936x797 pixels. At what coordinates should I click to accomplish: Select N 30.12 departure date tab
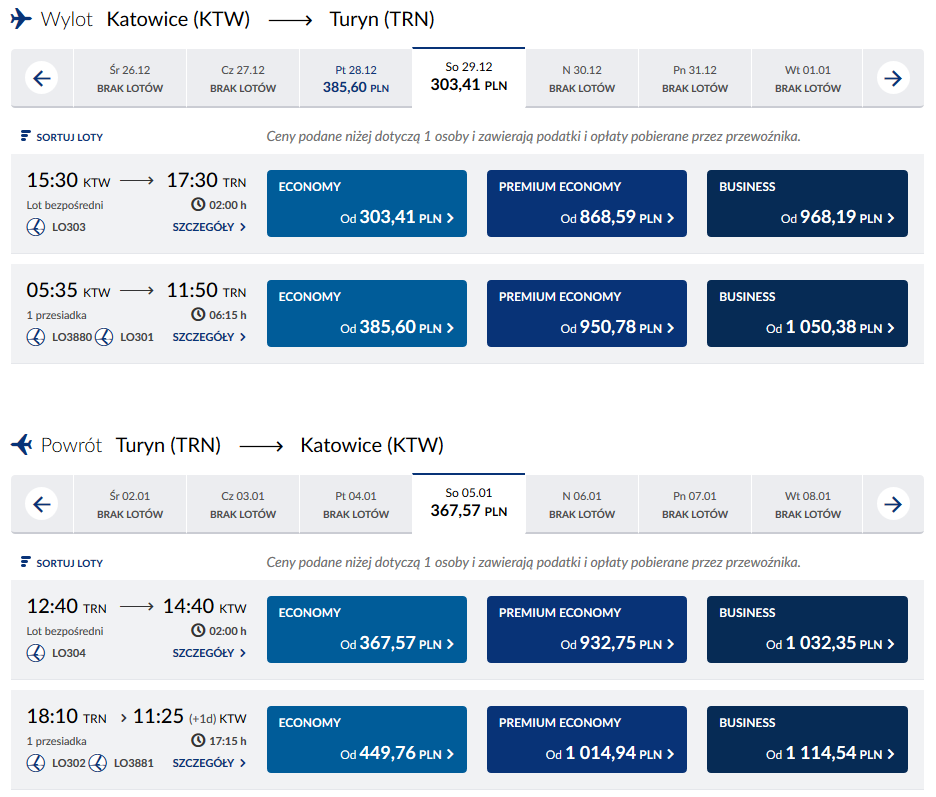(582, 78)
